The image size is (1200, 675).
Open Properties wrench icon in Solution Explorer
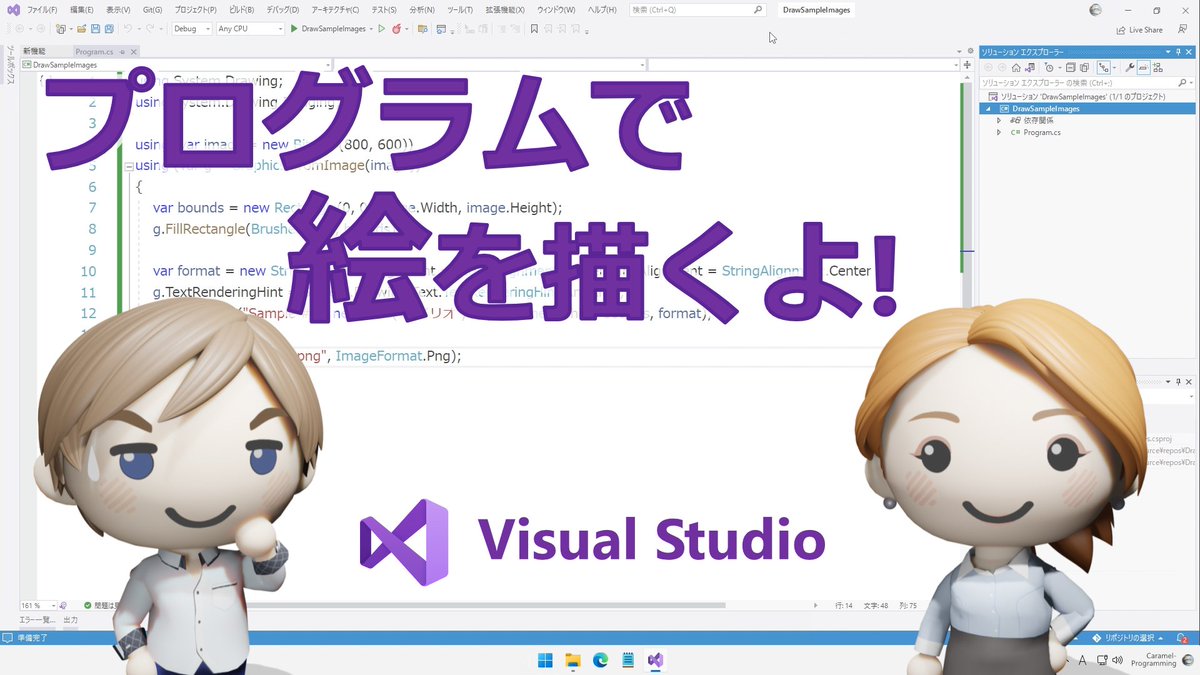(x=1130, y=68)
